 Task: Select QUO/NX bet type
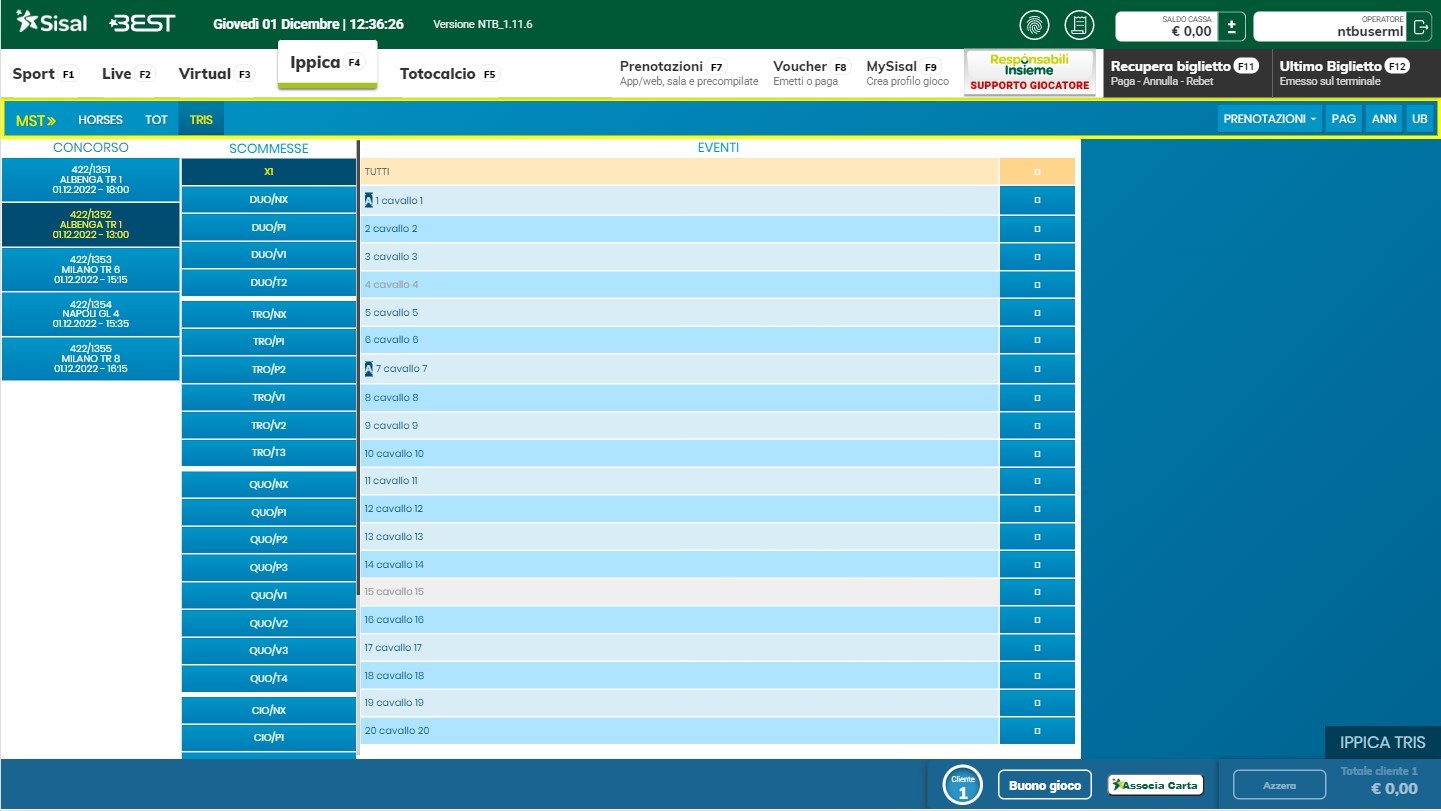(269, 485)
